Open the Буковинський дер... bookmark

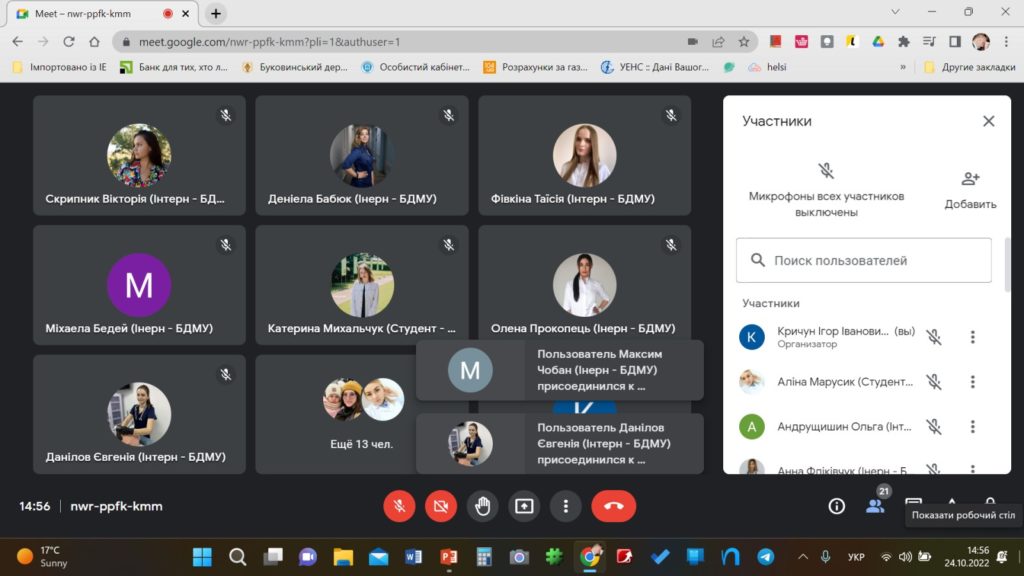click(295, 67)
